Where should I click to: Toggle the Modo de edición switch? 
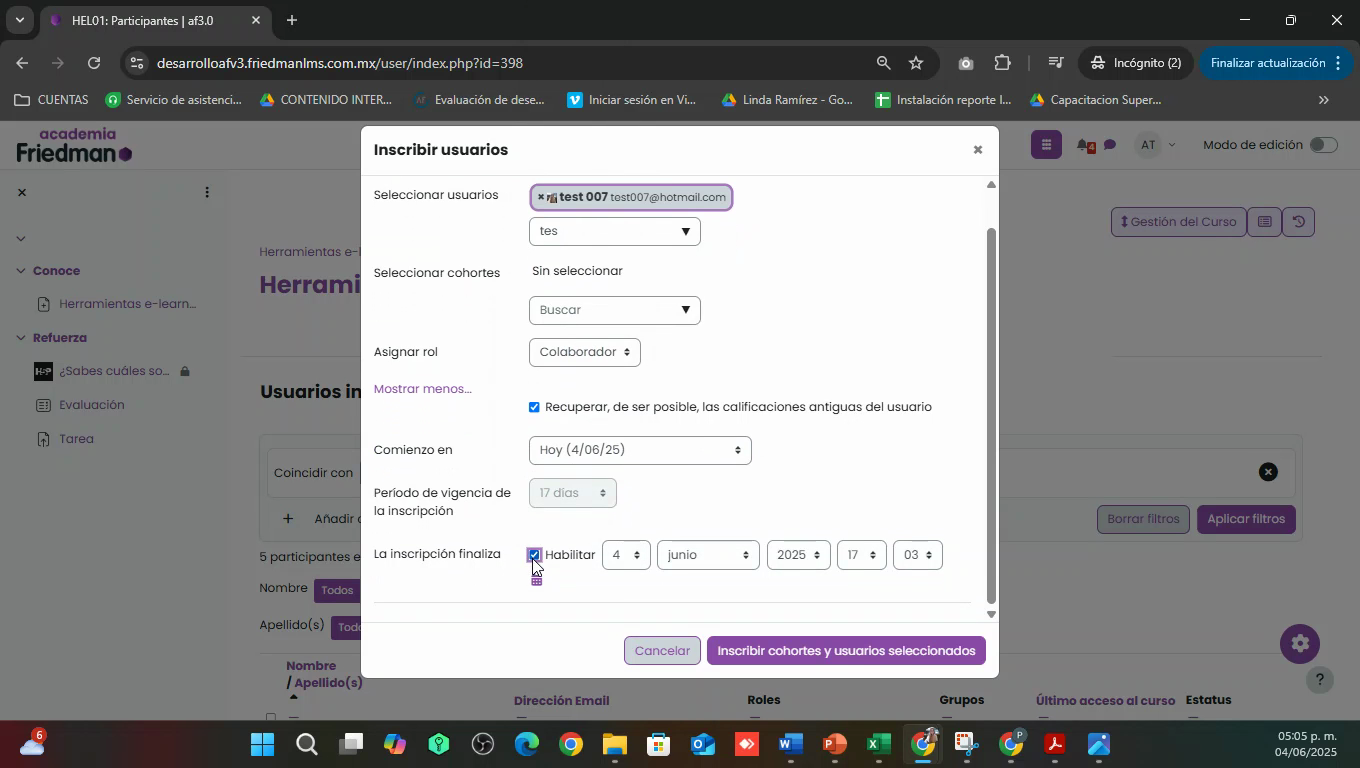(1323, 145)
